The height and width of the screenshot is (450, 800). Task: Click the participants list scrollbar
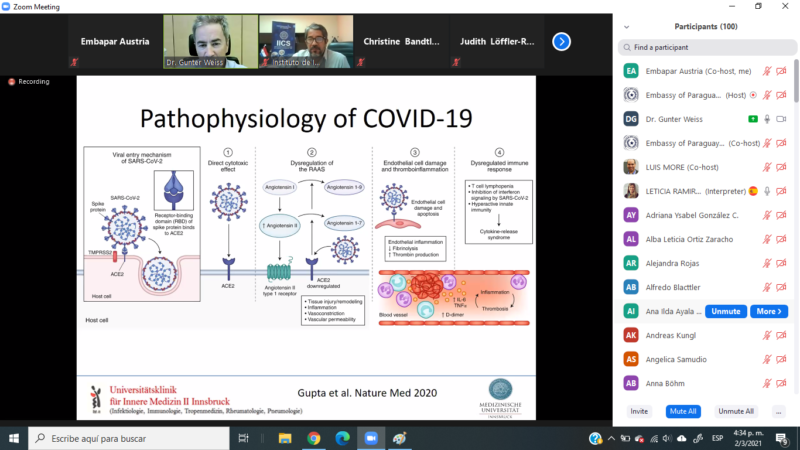[796, 81]
